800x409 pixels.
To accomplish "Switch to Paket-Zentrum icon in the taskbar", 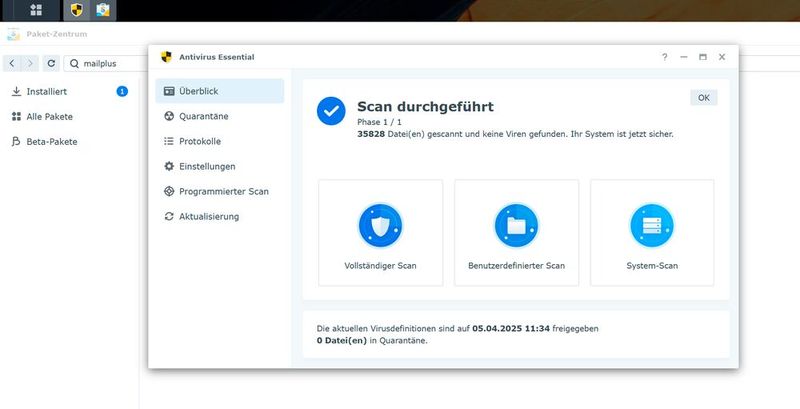I will tap(103, 10).
